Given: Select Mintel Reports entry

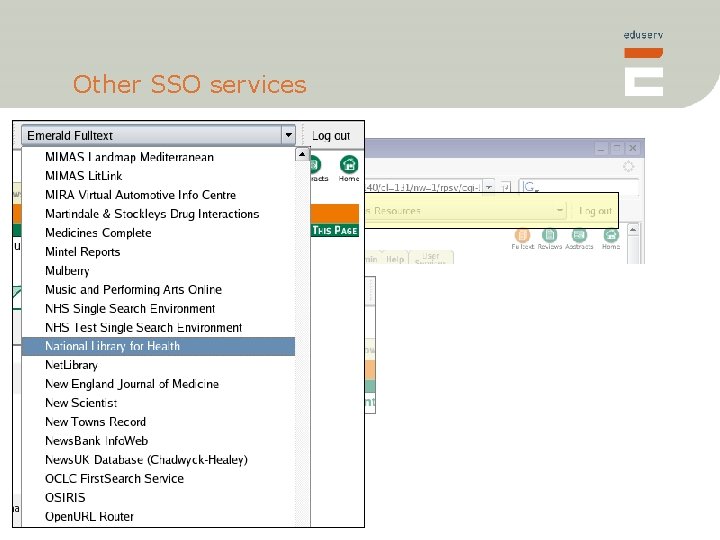Looking at the screenshot, I should (83, 252).
